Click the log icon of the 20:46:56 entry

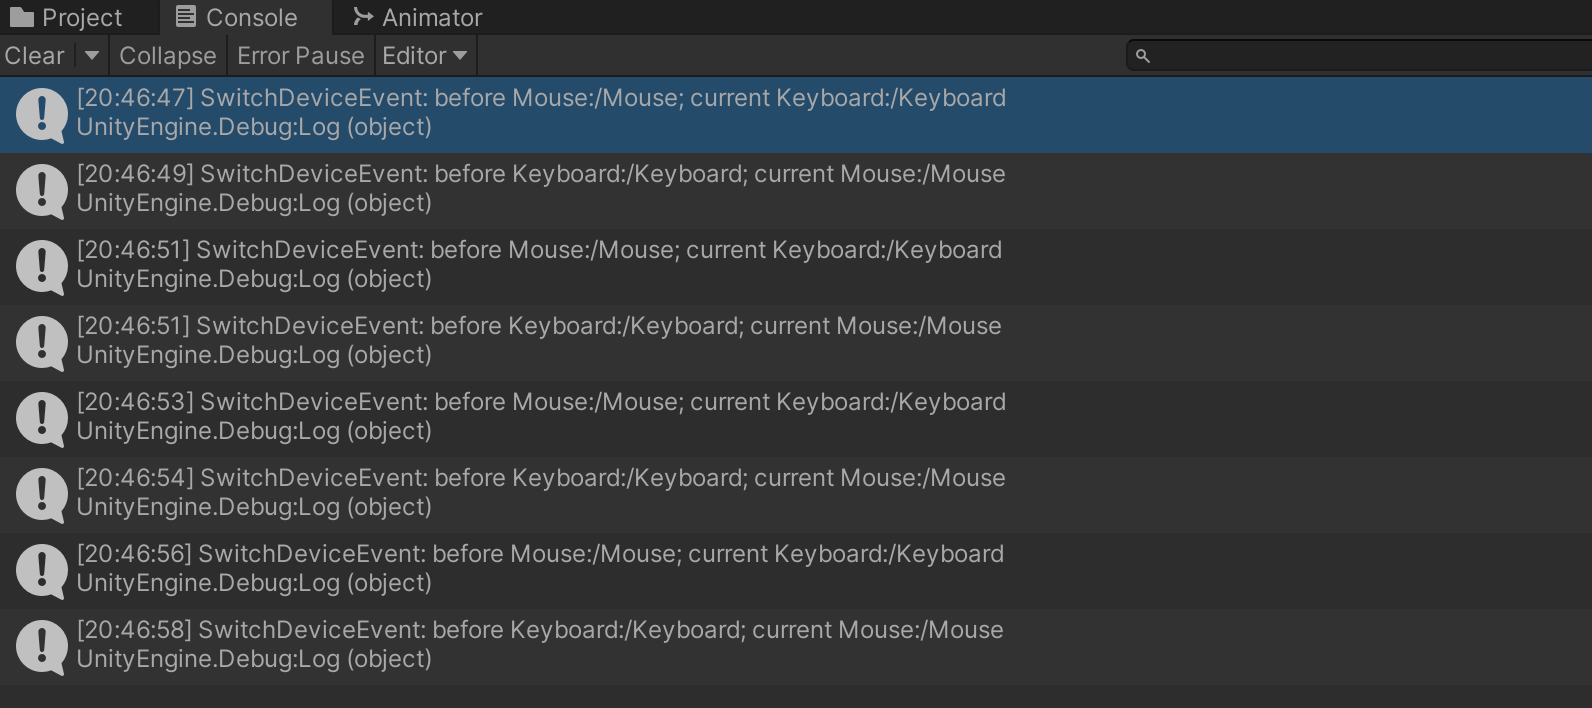coord(41,570)
